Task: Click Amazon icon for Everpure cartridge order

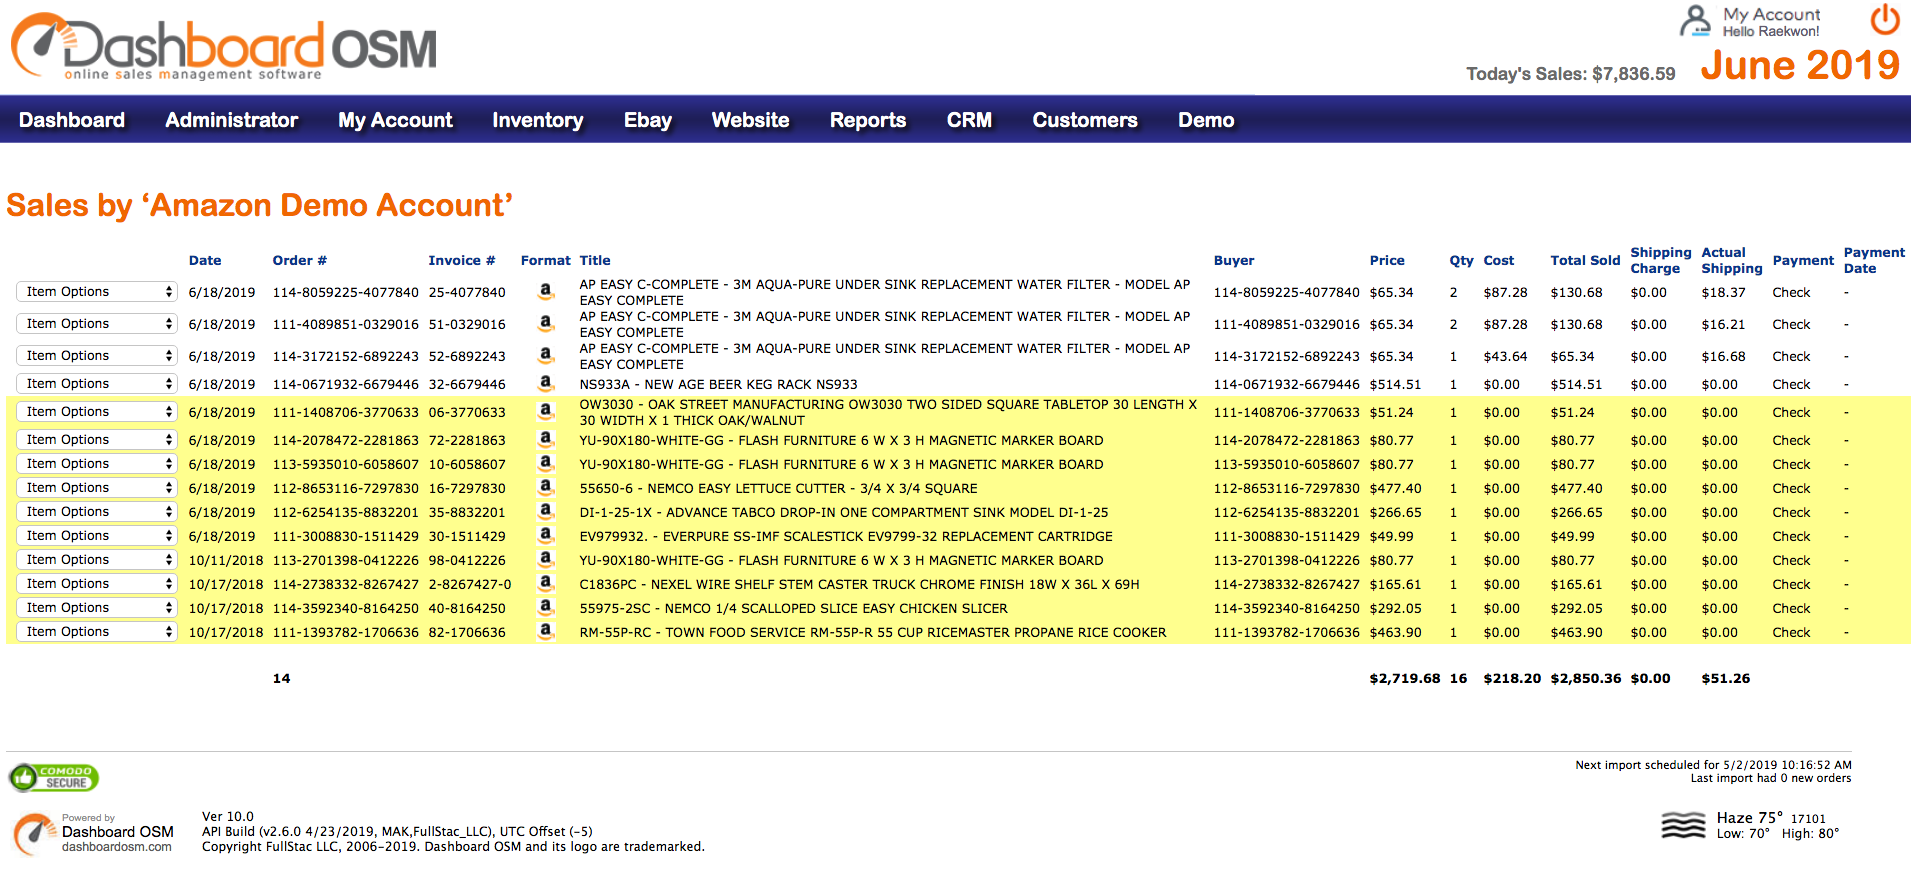Action: click(546, 535)
